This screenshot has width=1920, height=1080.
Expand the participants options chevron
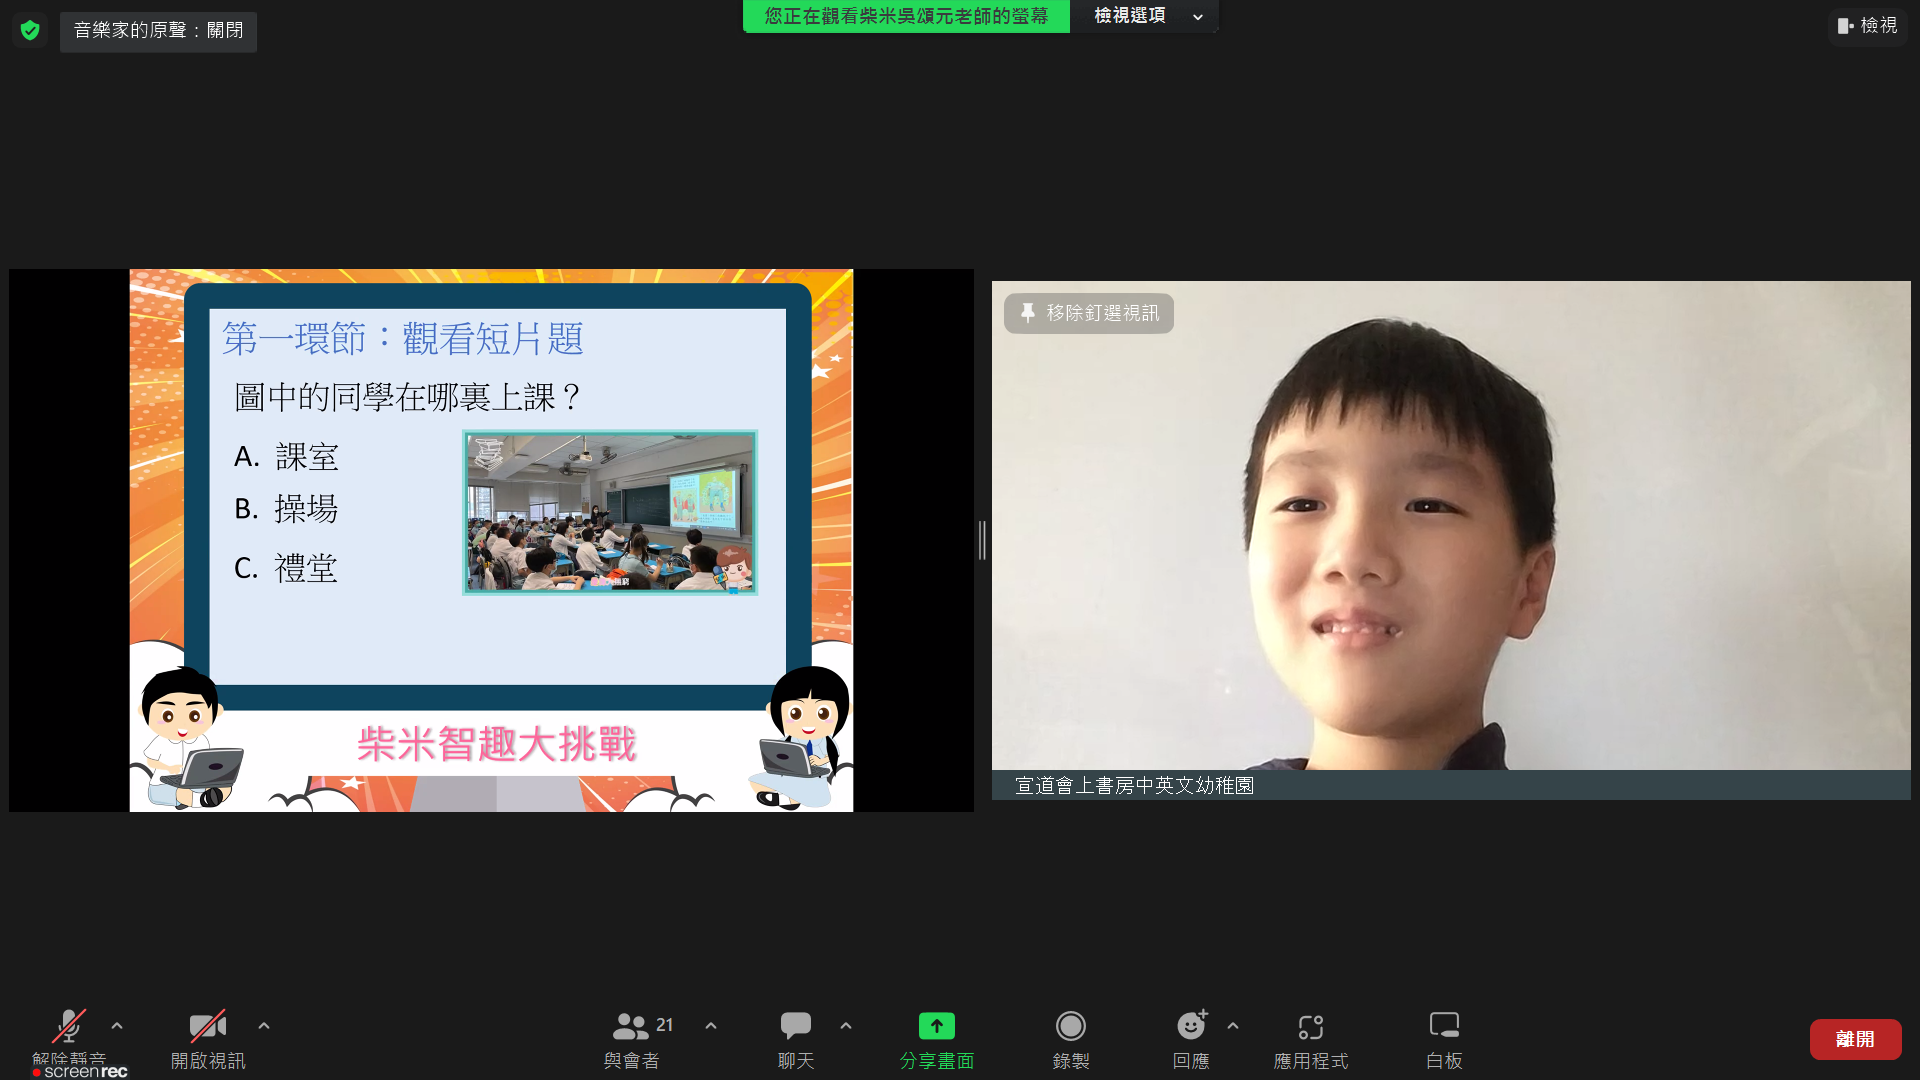(x=711, y=1026)
